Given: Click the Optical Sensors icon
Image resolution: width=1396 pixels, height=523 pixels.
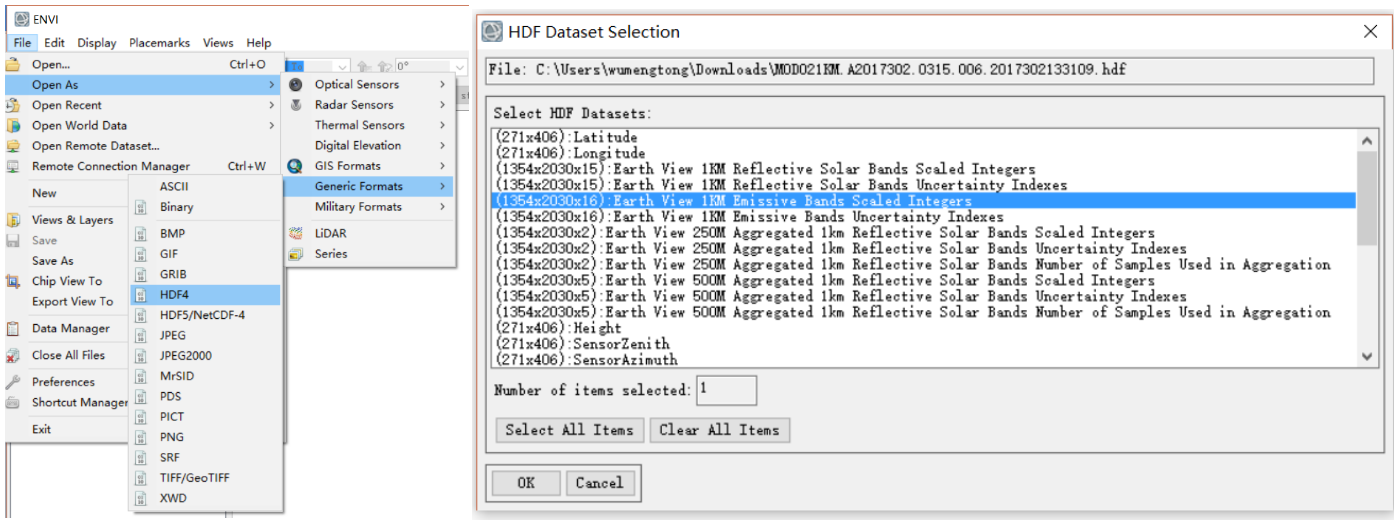Looking at the screenshot, I should 295,85.
